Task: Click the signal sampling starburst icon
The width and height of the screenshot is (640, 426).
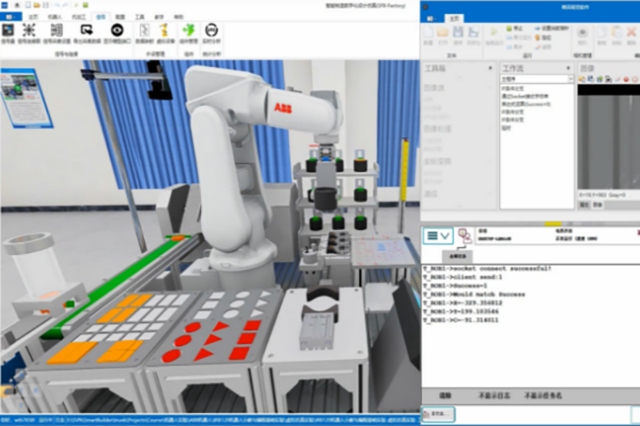Action: click(29, 30)
